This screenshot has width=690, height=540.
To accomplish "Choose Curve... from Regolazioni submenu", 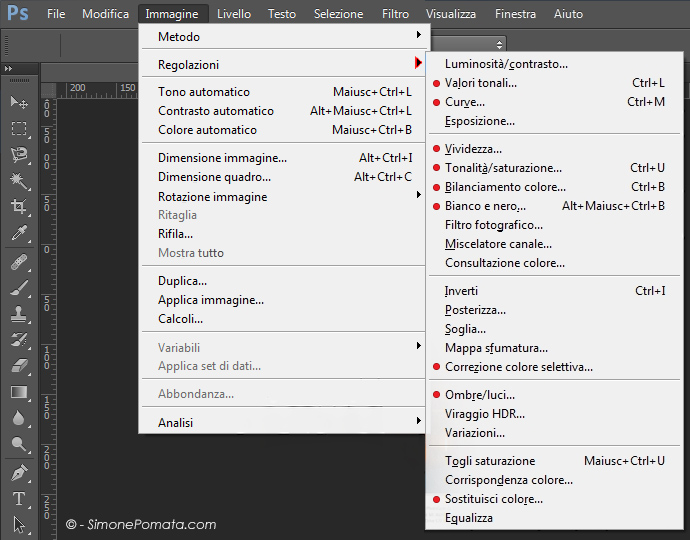I will click(465, 102).
